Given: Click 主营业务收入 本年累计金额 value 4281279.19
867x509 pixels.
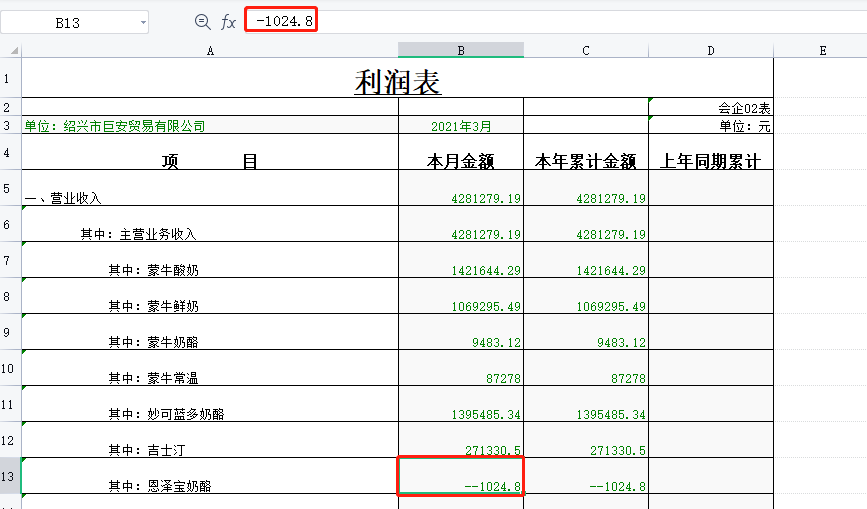Looking at the screenshot, I should (586, 224).
